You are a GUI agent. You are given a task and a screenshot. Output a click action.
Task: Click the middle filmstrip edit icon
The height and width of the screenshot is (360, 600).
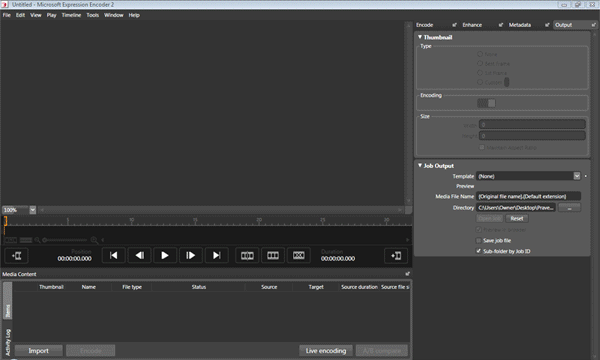click(272, 256)
